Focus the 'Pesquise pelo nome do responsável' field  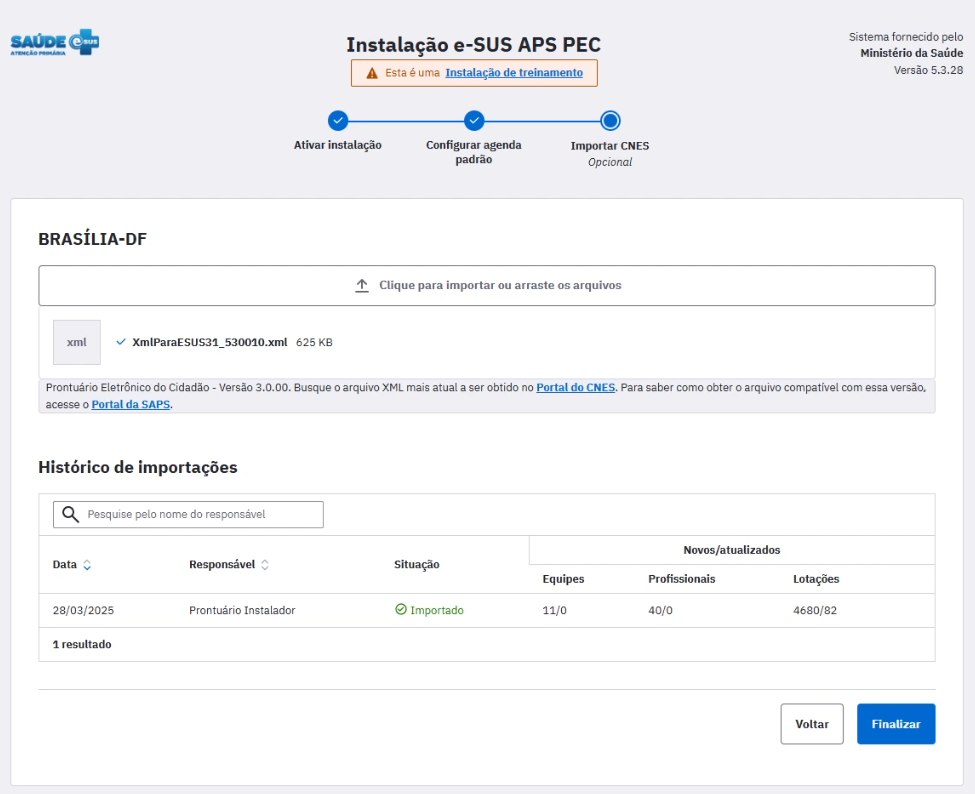(188, 514)
